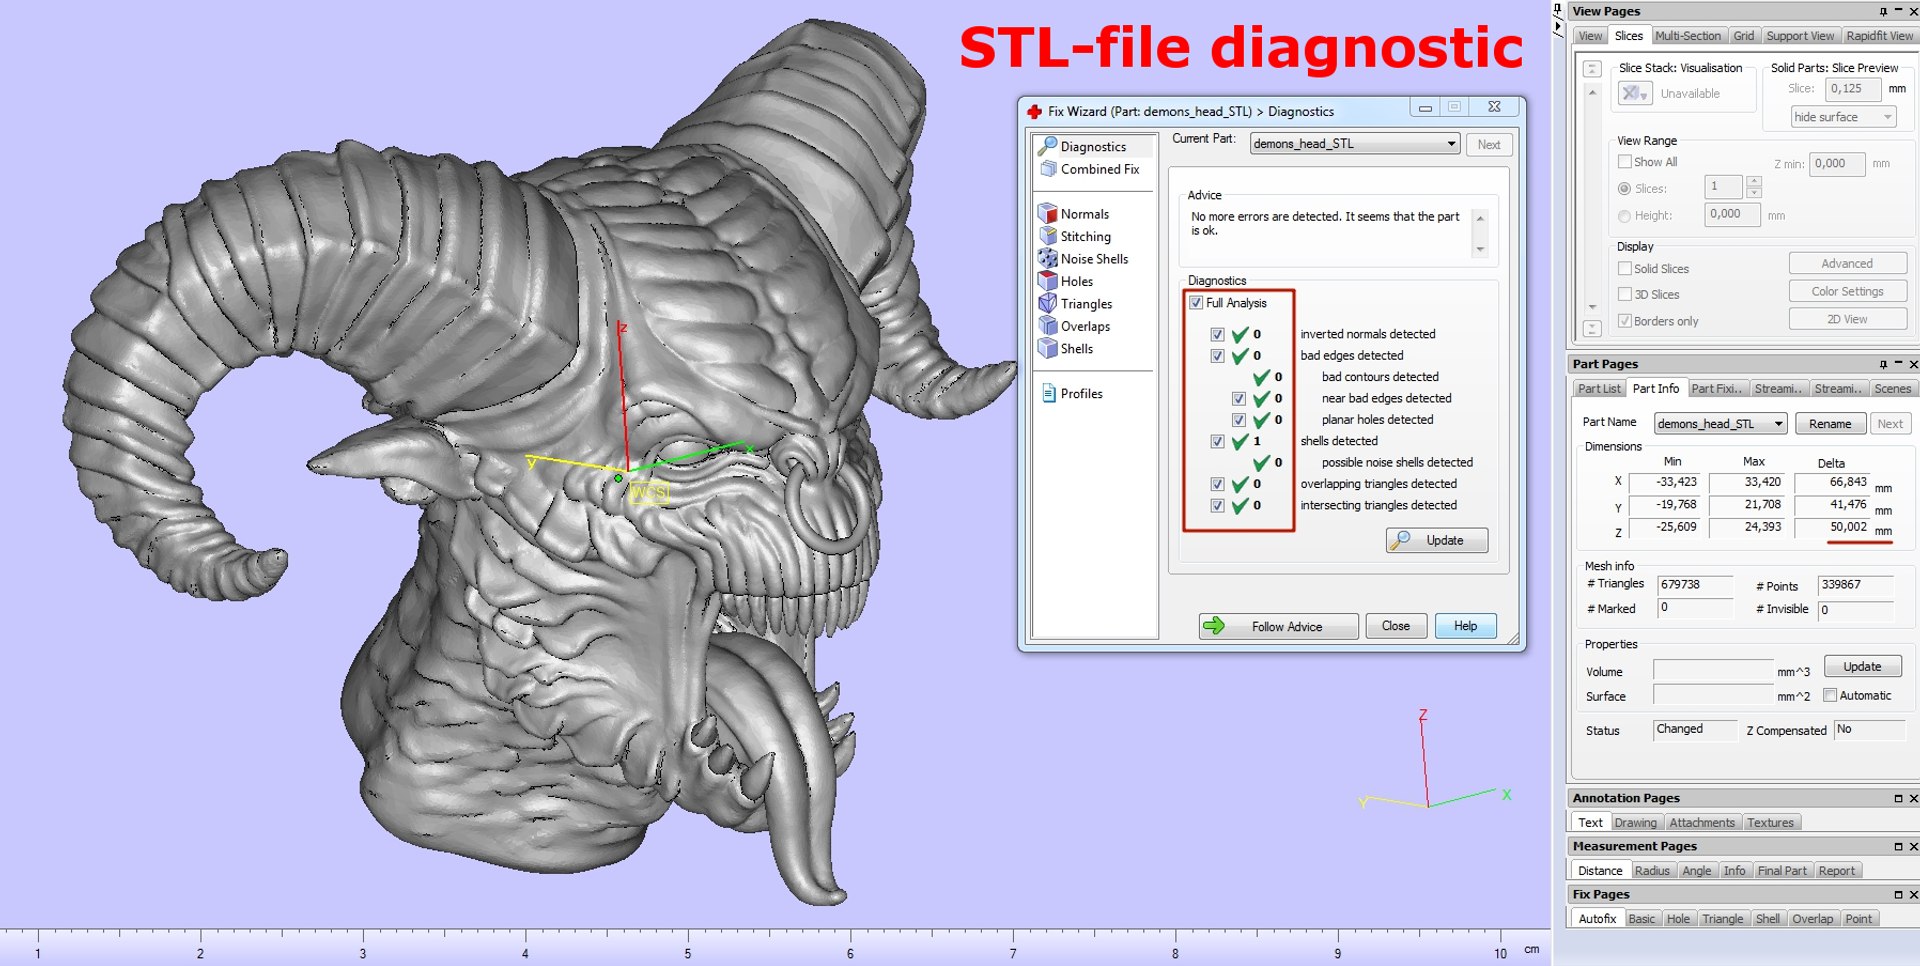
Task: Click the Advice box scroll-up arrow
Action: [x=1480, y=217]
